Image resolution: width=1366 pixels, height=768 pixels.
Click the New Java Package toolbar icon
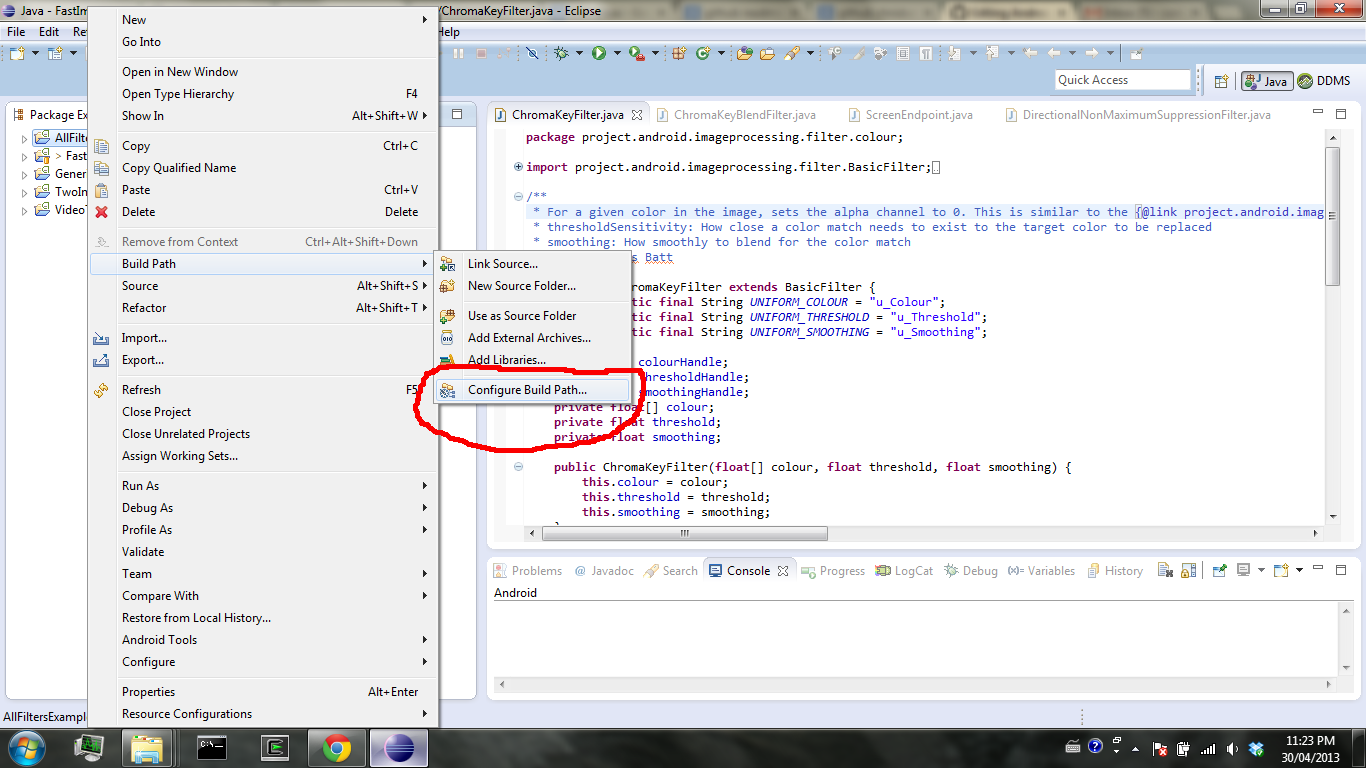coord(679,53)
